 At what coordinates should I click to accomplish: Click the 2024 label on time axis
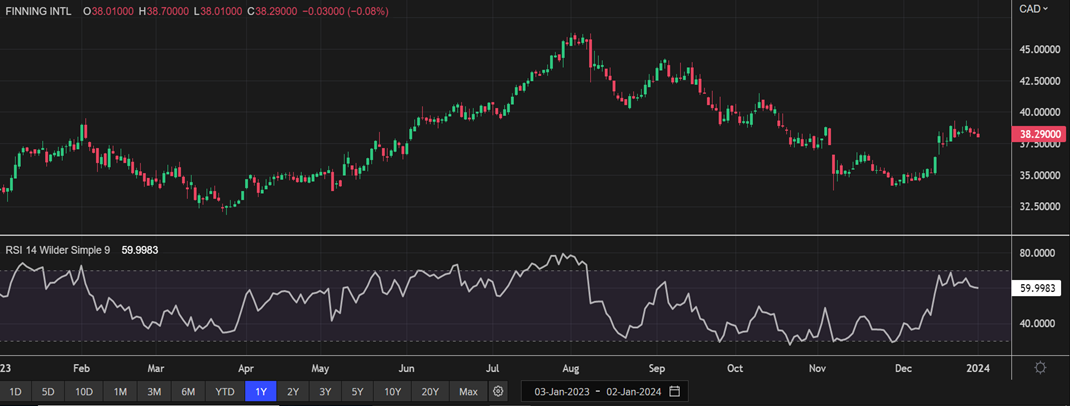pos(977,368)
